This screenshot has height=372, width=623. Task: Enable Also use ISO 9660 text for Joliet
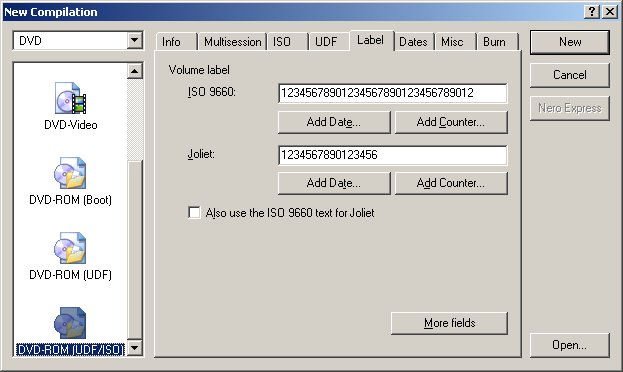click(194, 213)
